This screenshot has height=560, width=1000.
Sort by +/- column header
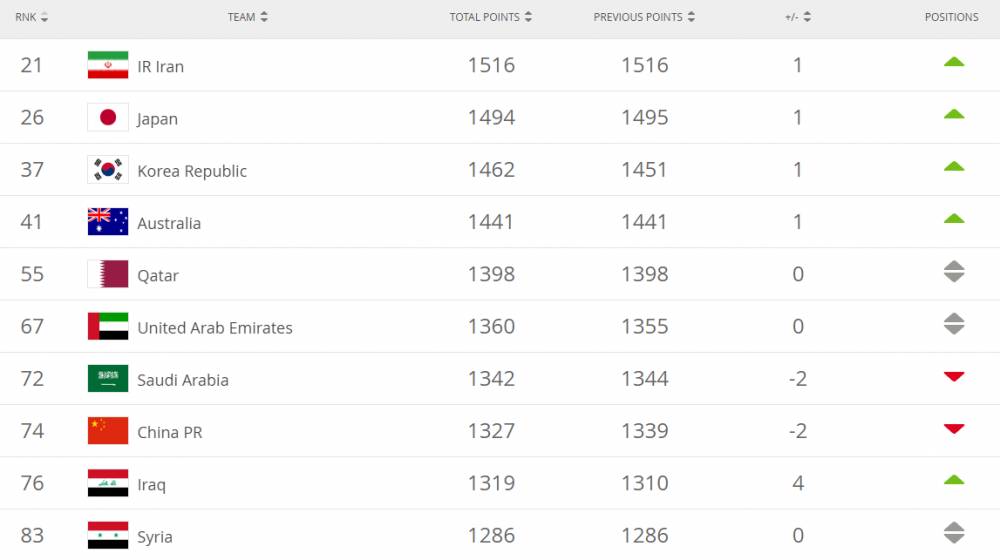click(x=798, y=17)
